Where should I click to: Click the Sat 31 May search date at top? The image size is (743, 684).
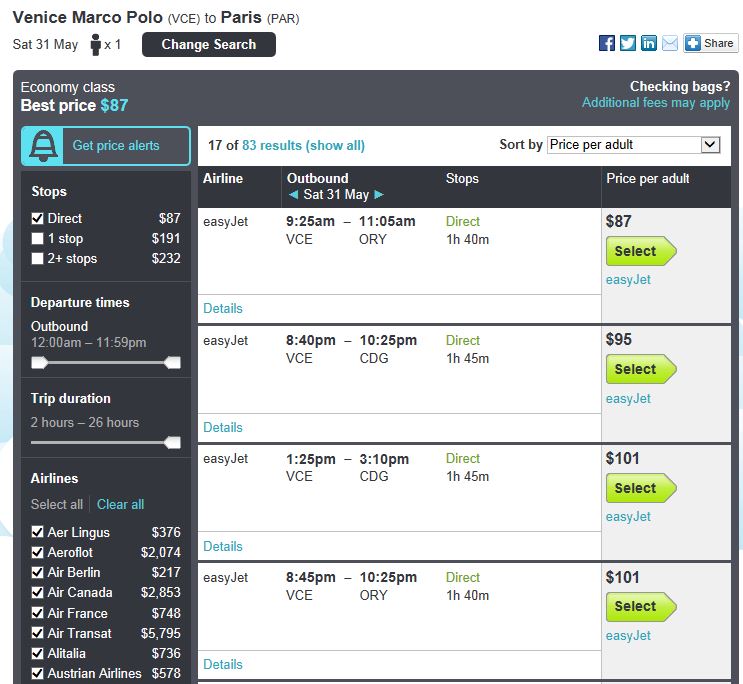tap(45, 45)
